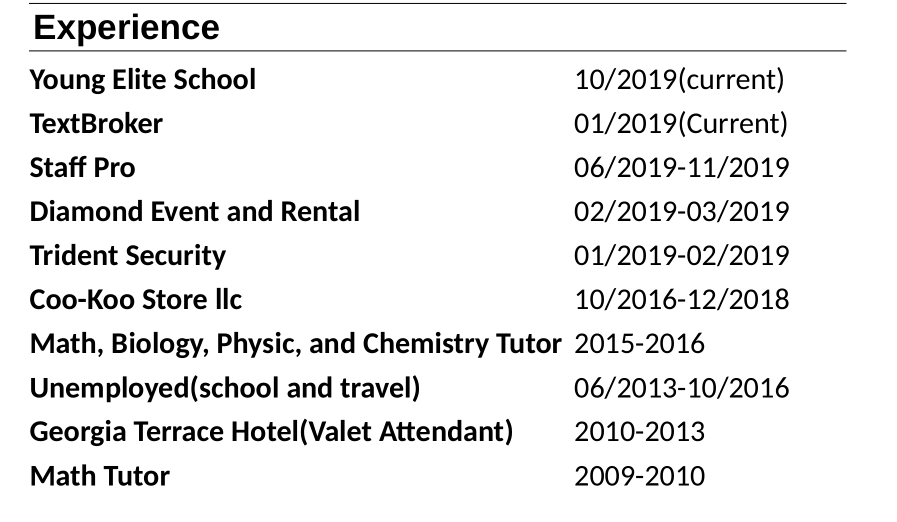
Task: Click the 01/2019(Current) date
Action: (x=681, y=124)
